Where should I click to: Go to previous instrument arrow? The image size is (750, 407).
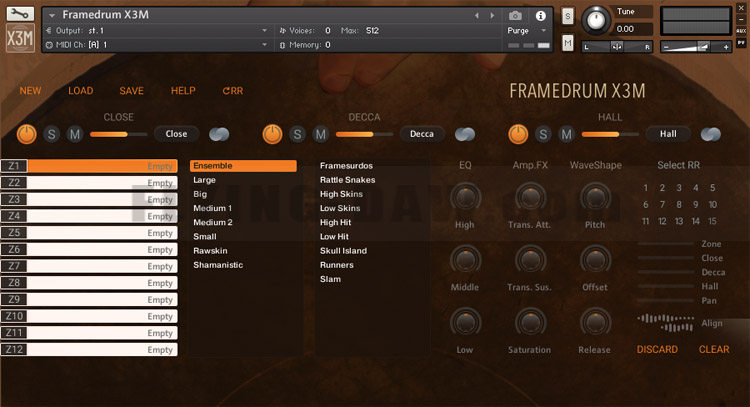coord(477,16)
